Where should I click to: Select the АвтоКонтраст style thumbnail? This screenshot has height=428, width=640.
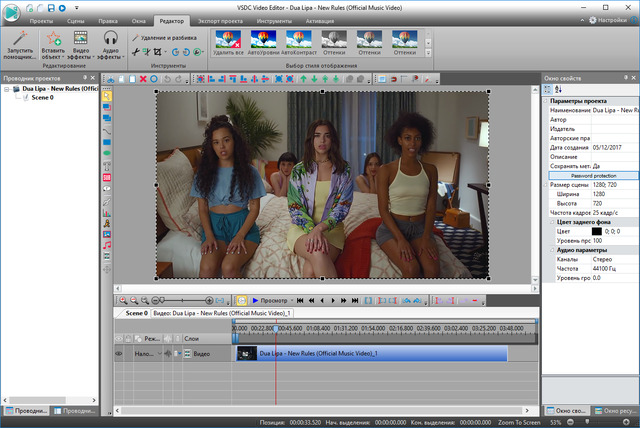299,39
